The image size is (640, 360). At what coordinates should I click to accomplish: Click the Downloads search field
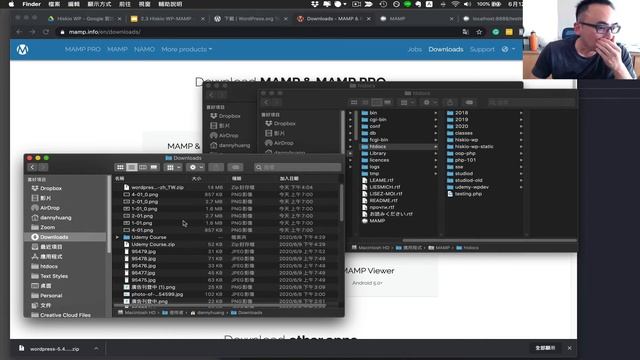pos(297,167)
